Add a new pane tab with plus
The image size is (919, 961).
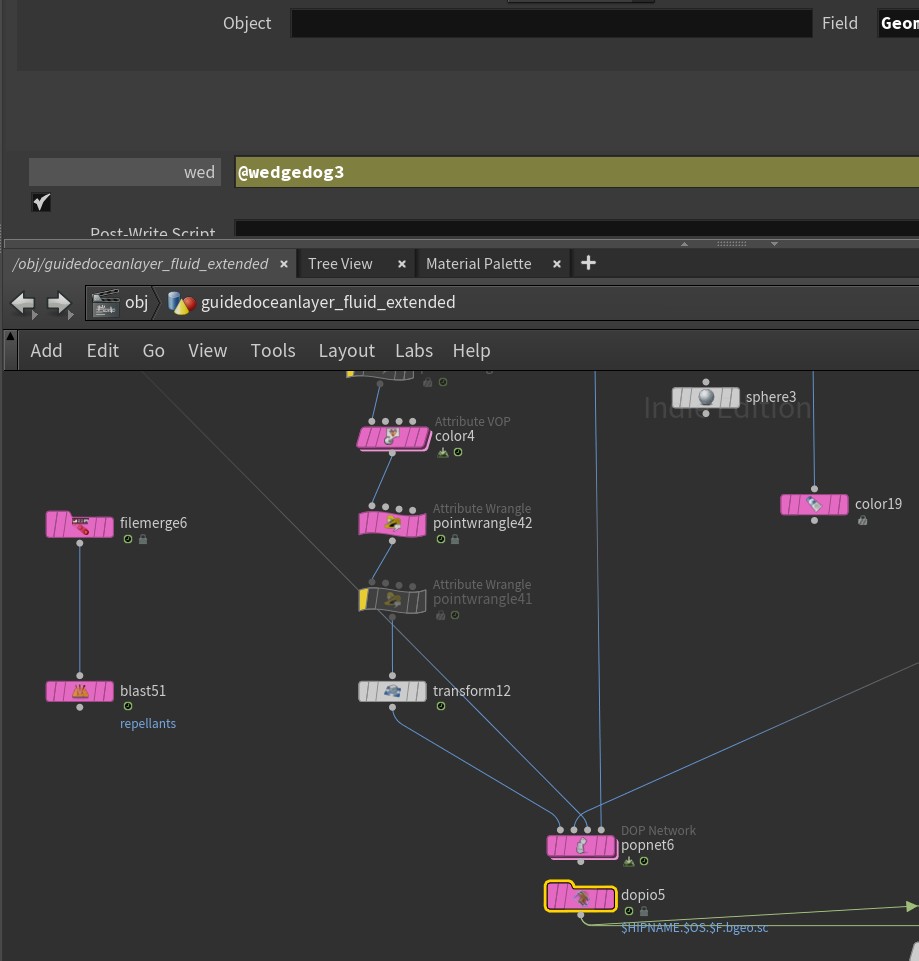point(589,264)
